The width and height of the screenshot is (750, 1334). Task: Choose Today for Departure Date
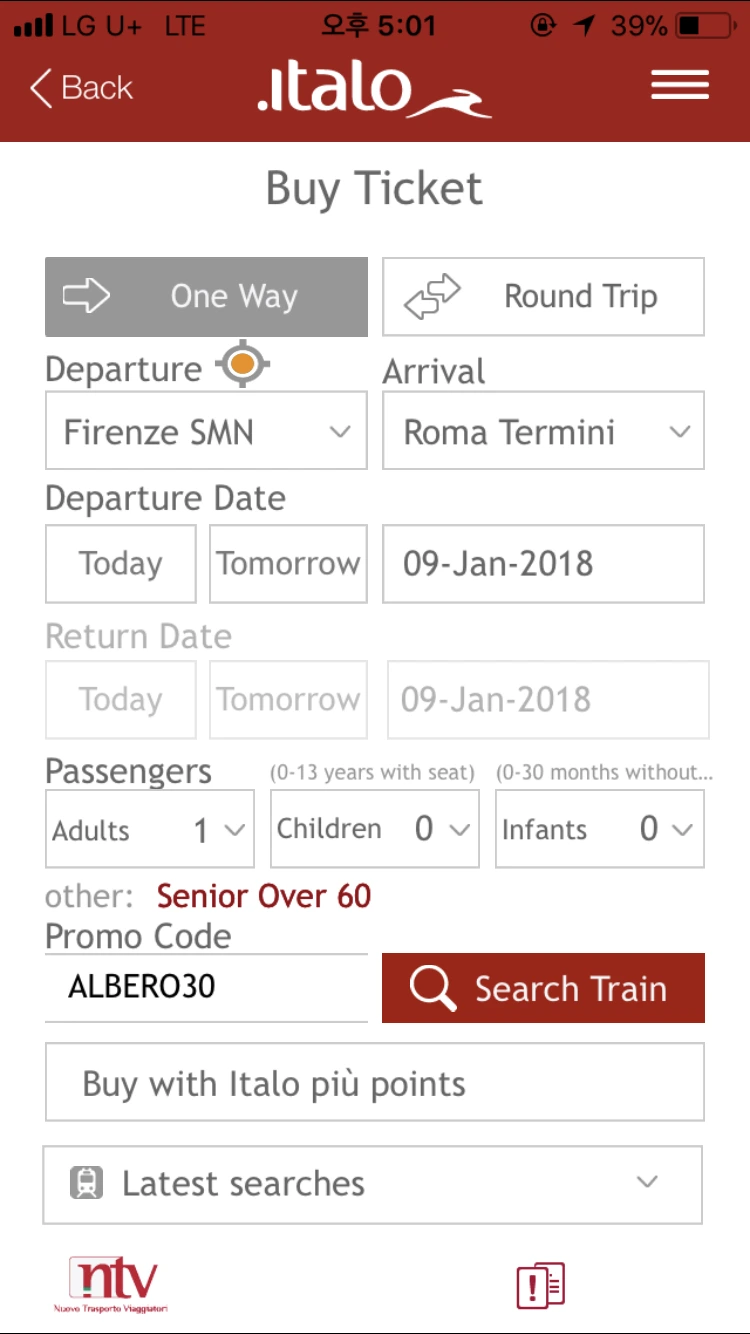120,564
